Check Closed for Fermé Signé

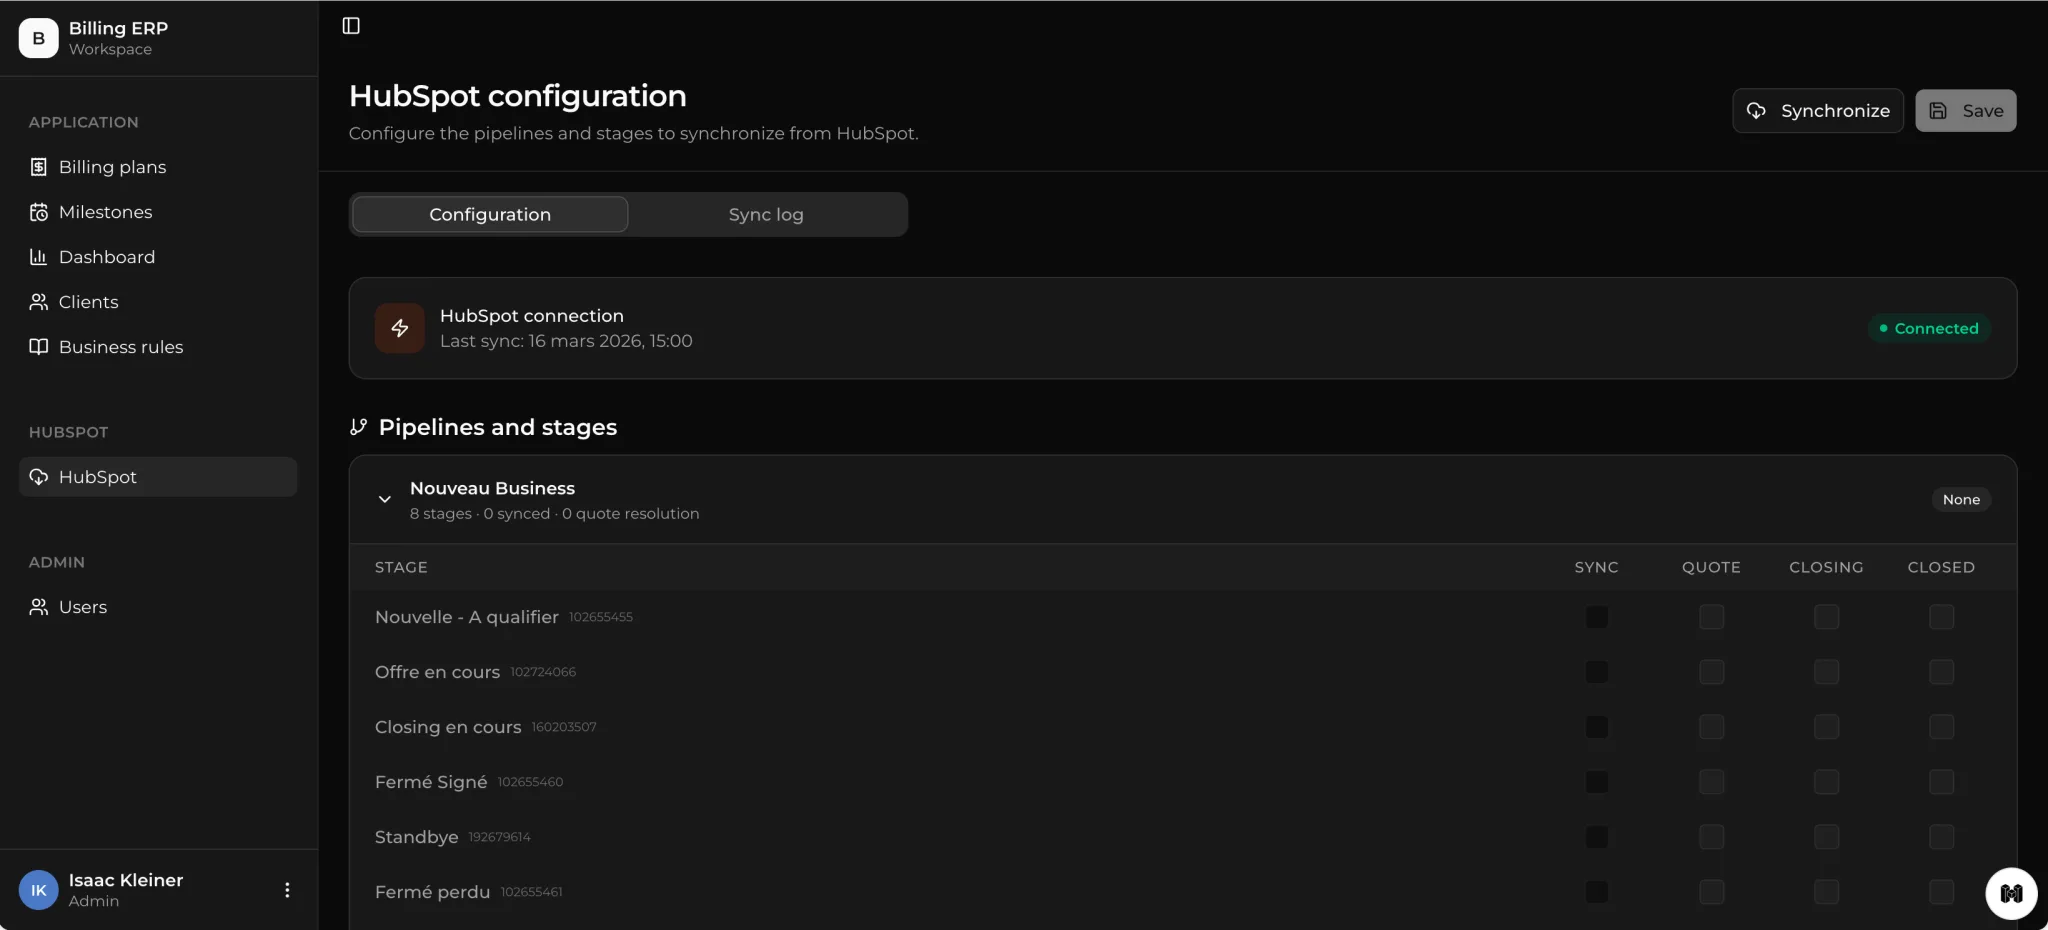click(1942, 782)
